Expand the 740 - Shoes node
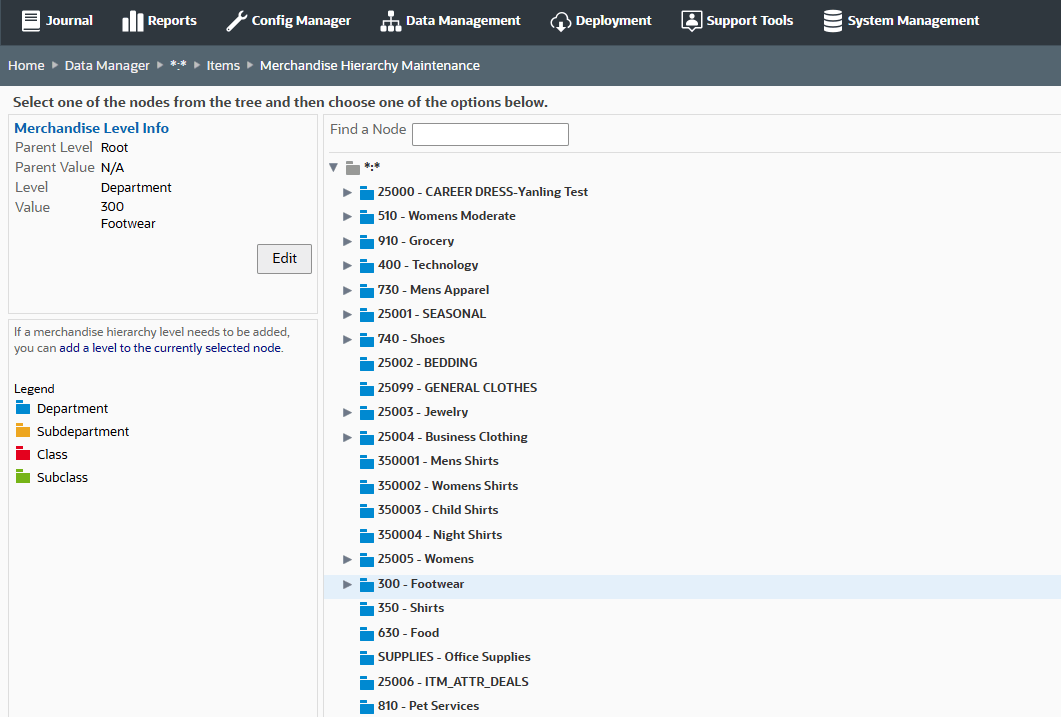Image resolution: width=1061 pixels, height=717 pixels. (x=348, y=339)
